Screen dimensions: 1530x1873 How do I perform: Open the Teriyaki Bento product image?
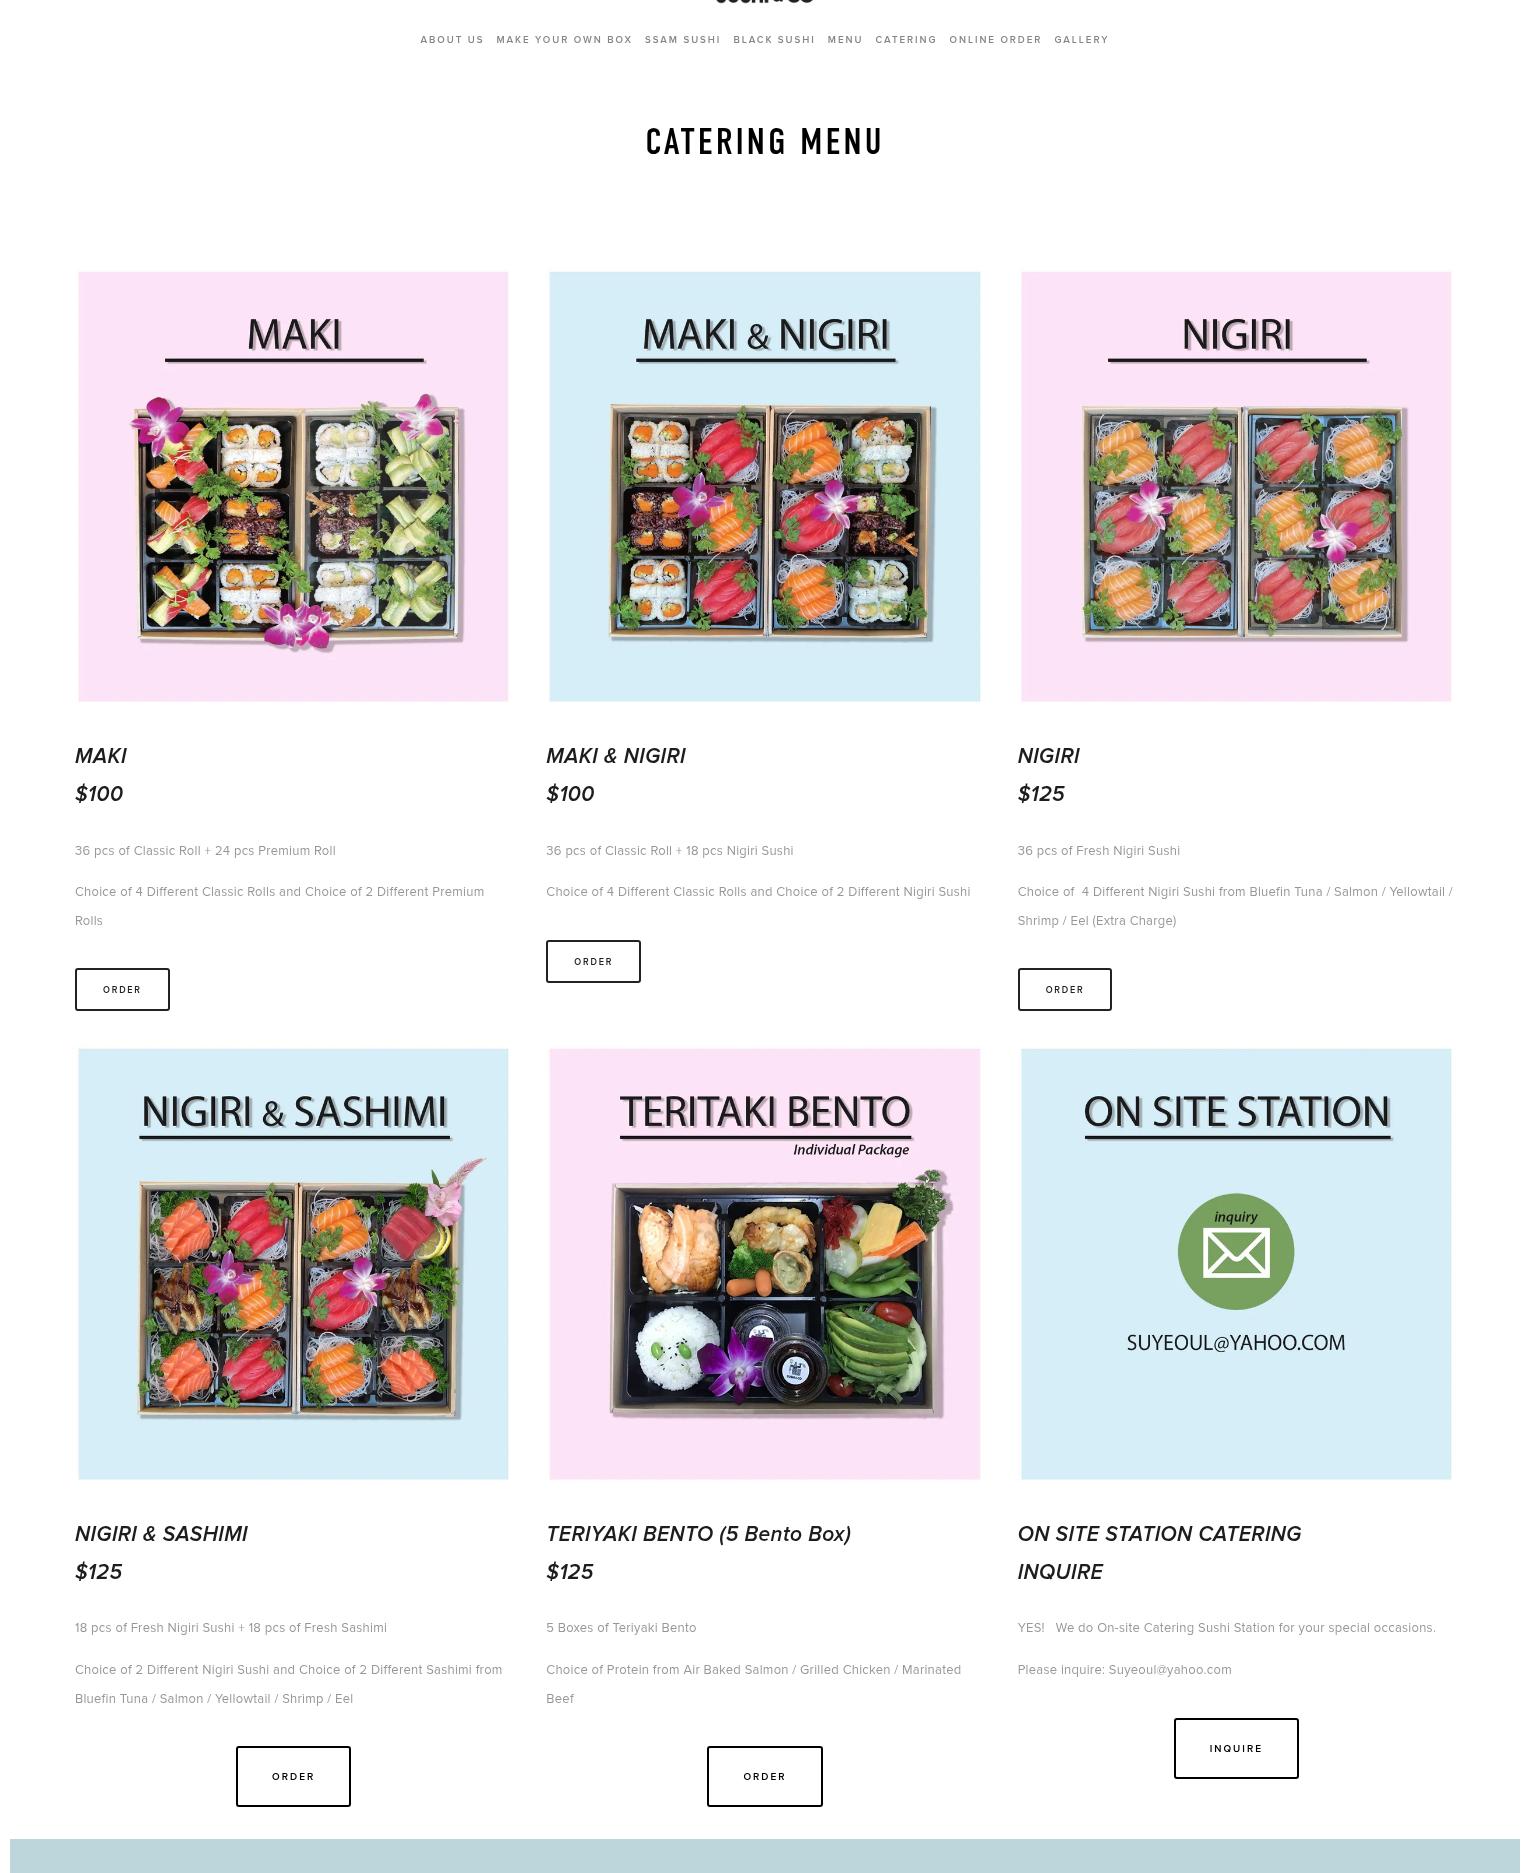[764, 1264]
